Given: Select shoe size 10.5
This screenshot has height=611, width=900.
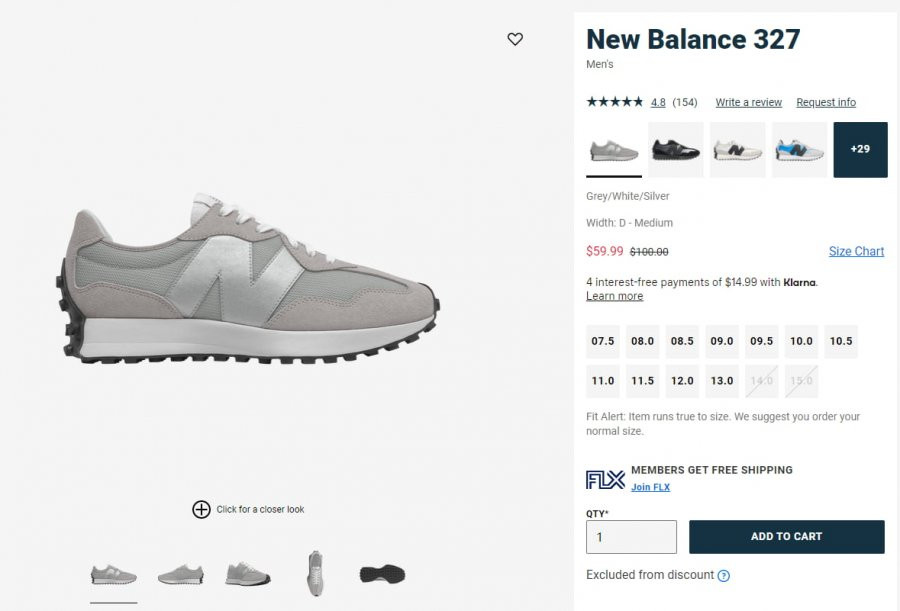Looking at the screenshot, I should pyautogui.click(x=841, y=341).
